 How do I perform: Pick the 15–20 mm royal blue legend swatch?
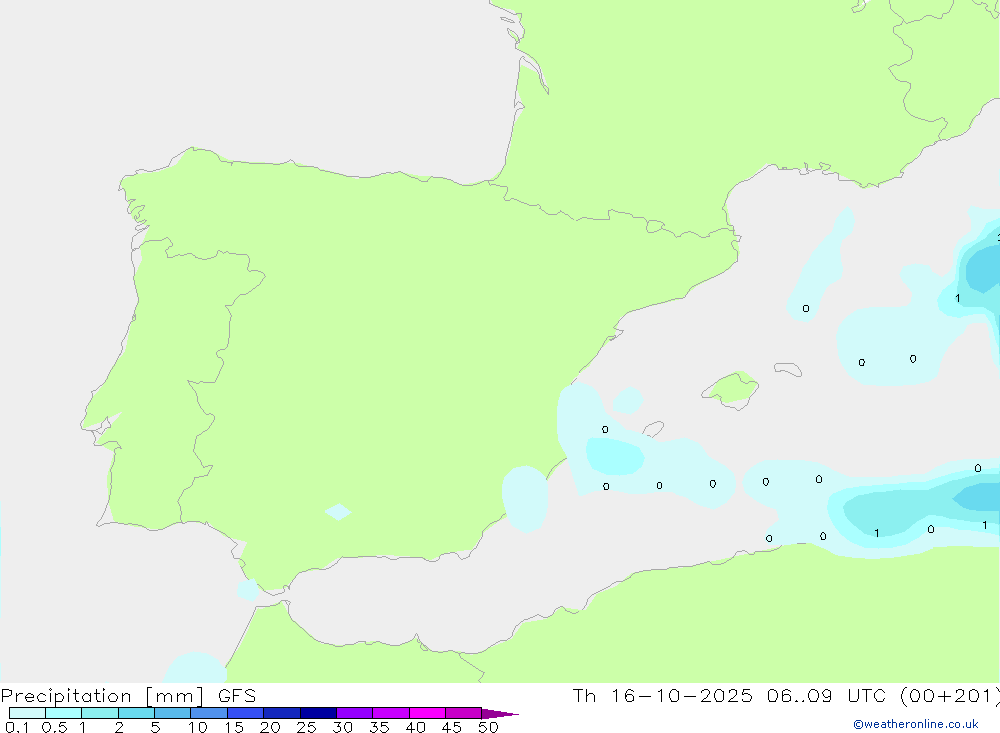246,713
